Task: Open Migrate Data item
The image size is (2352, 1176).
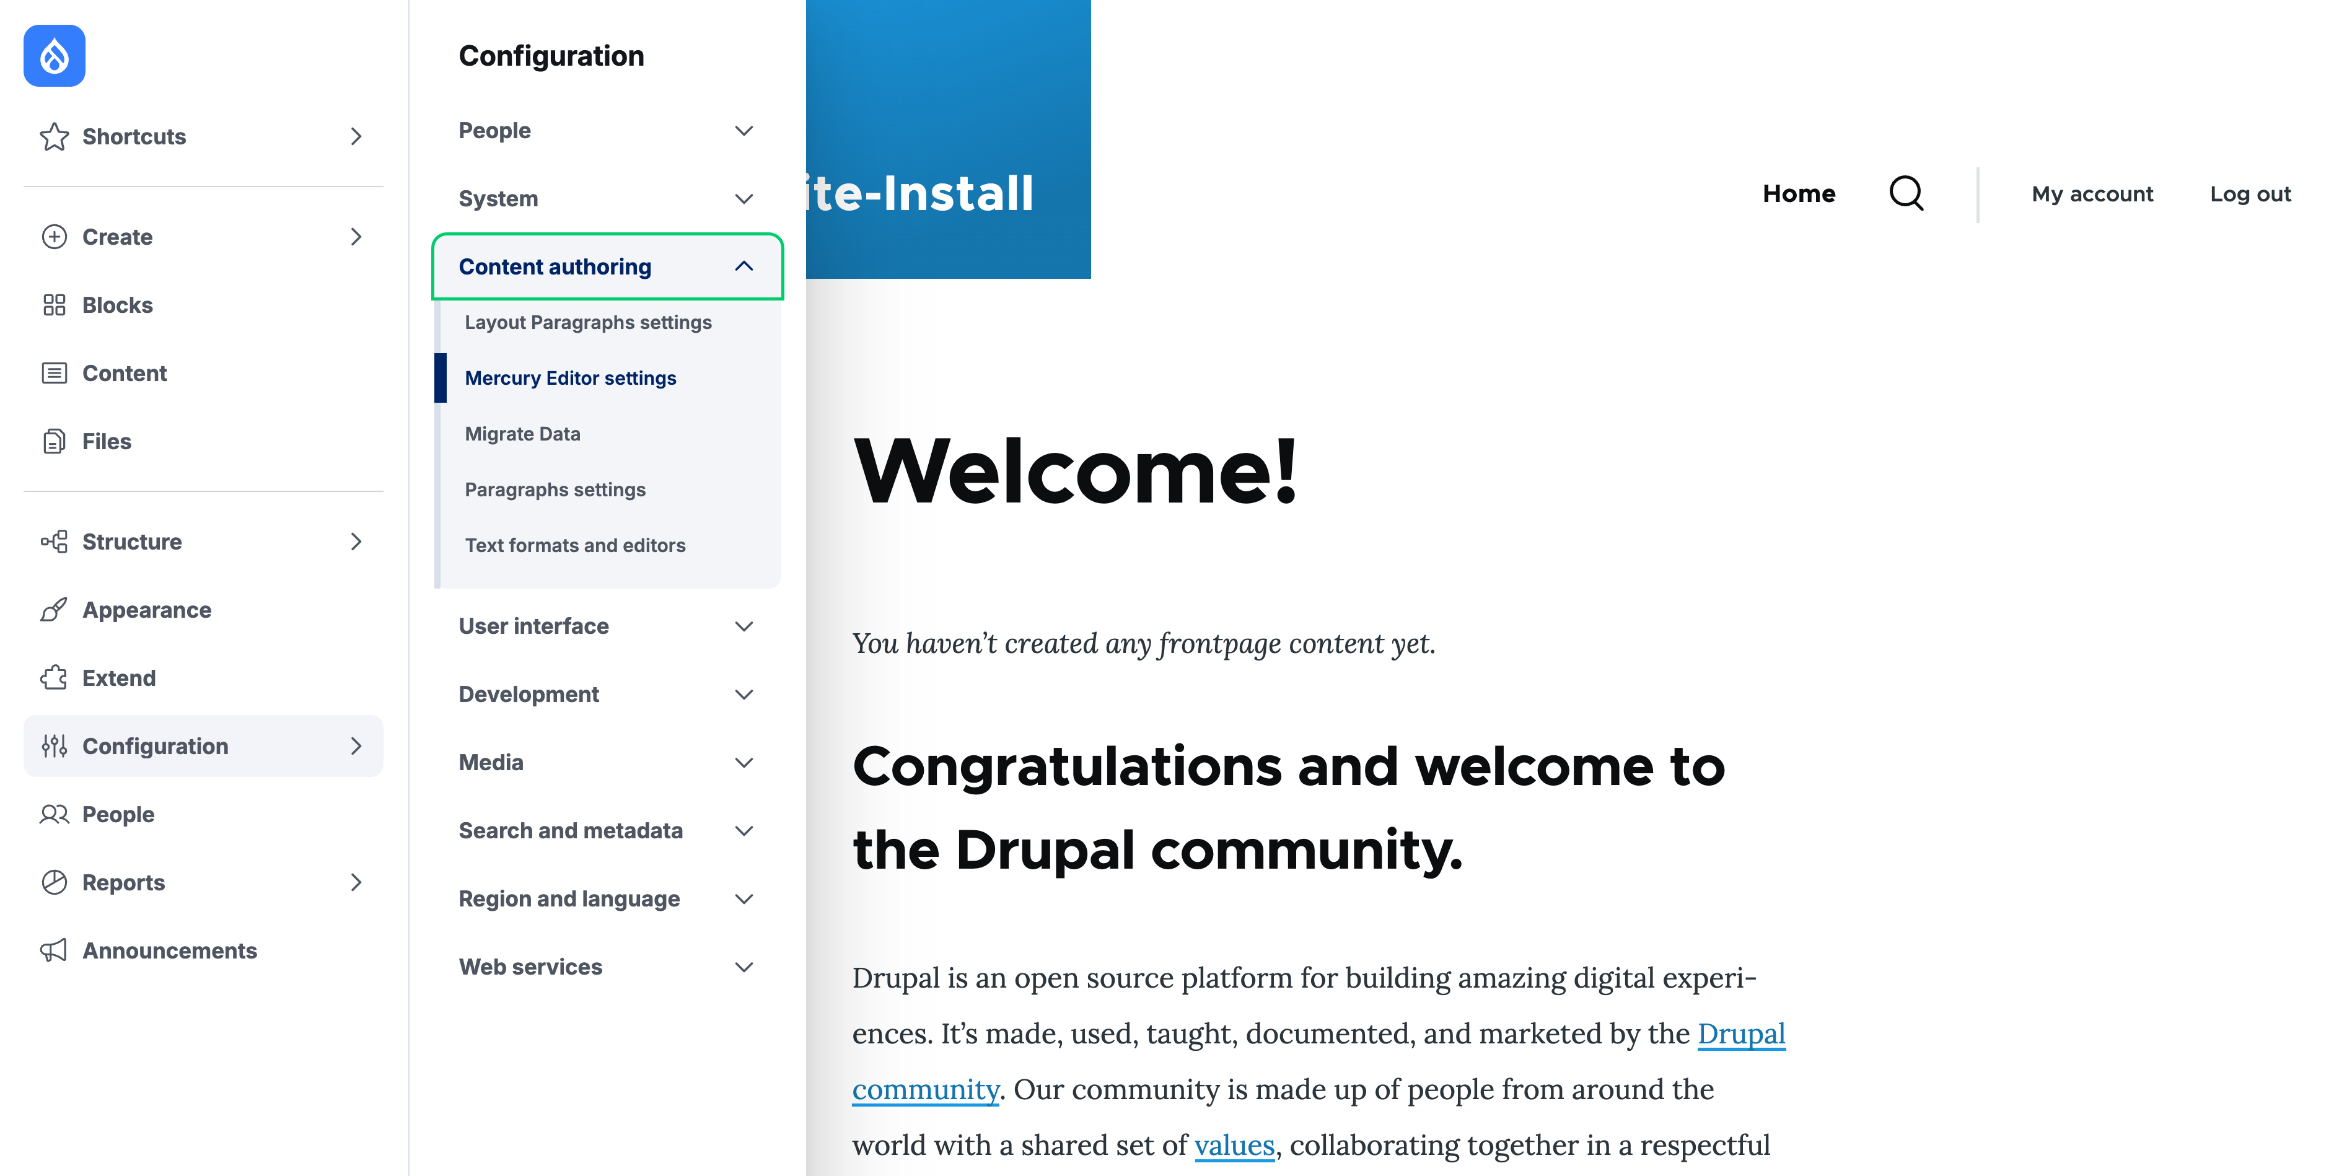Action: click(522, 434)
